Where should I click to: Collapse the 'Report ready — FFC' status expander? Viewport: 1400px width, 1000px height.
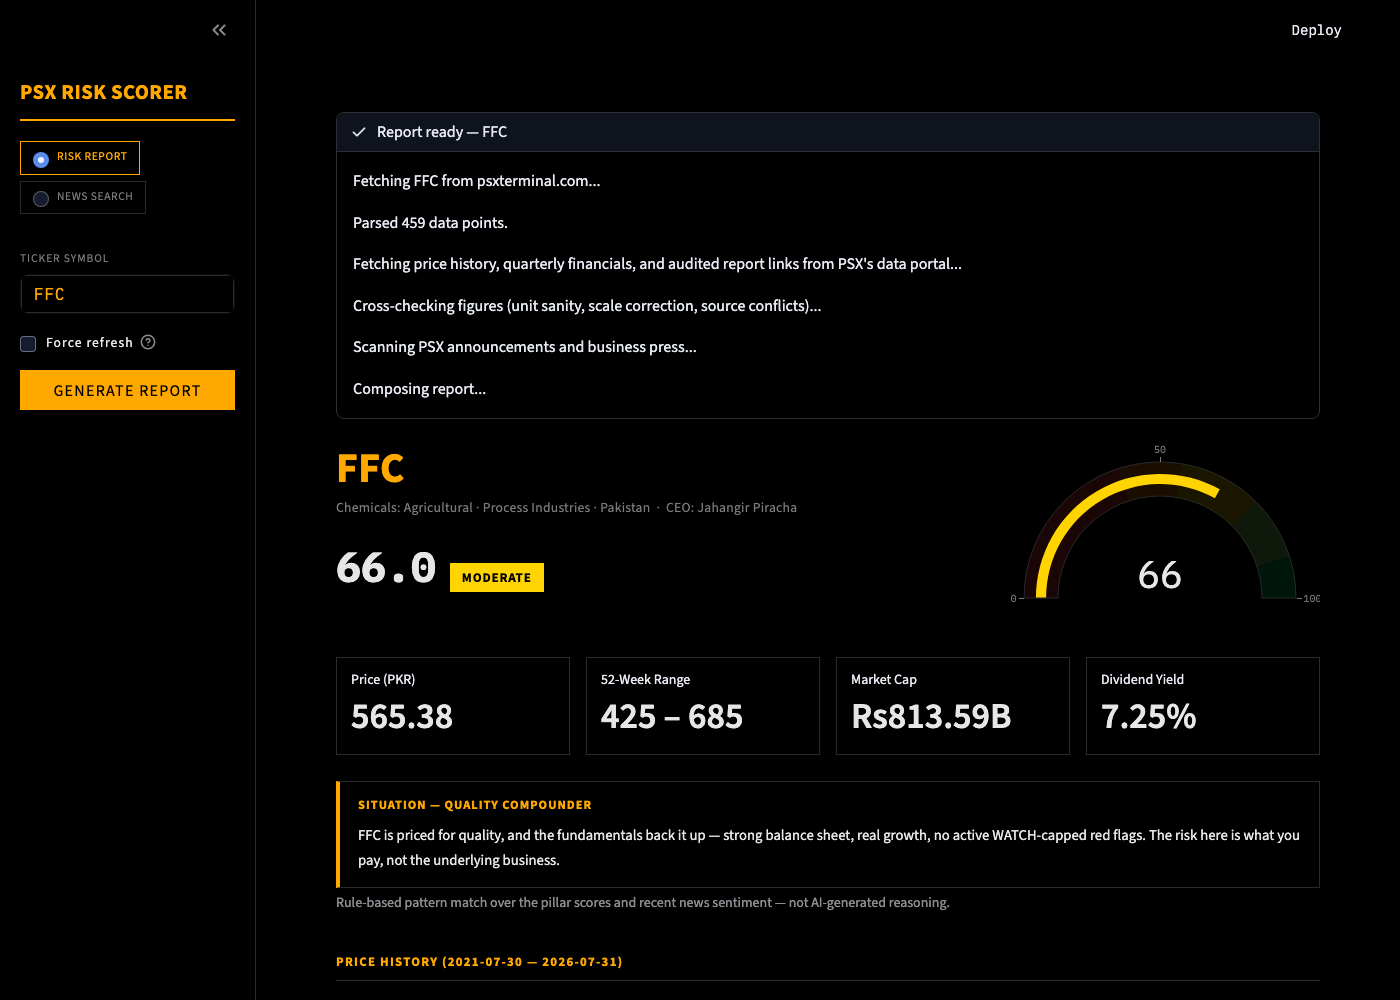[828, 132]
